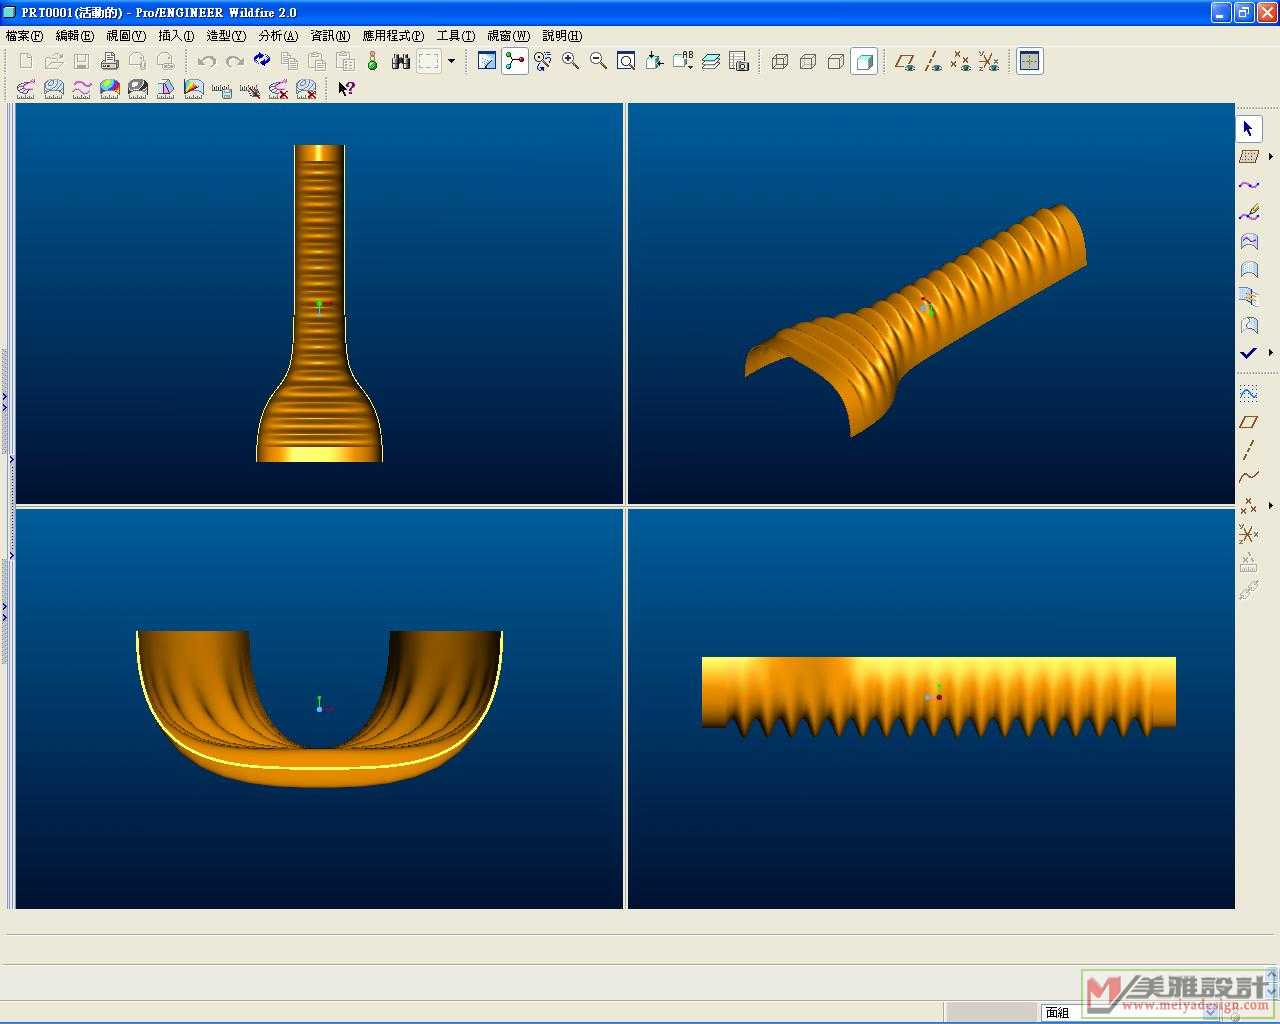Toggle datum axes display

pos(933,61)
